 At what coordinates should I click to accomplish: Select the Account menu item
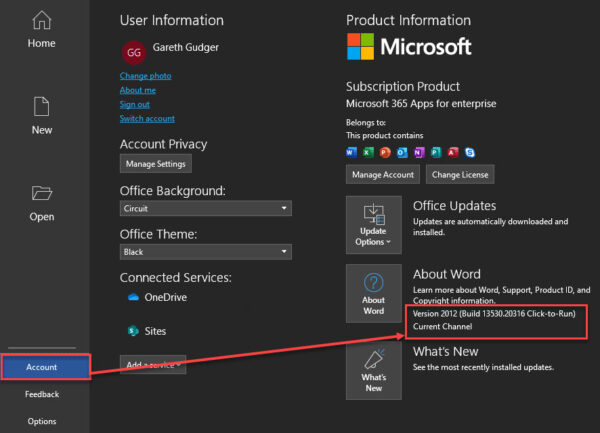point(42,367)
